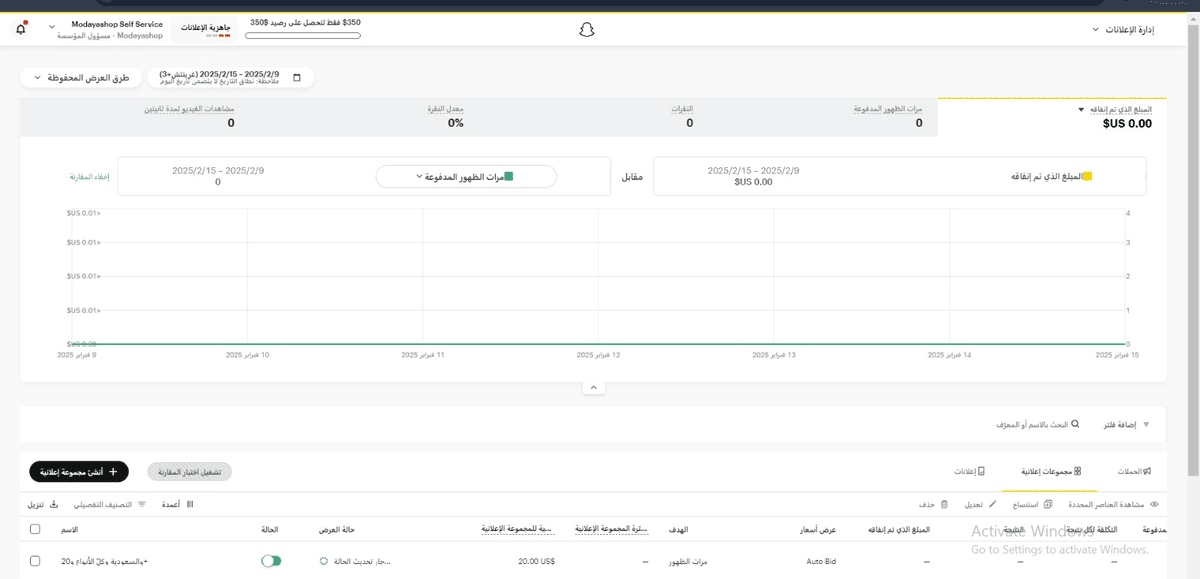
Task: Toggle off the ad set's status switch
Action: click(x=271, y=561)
